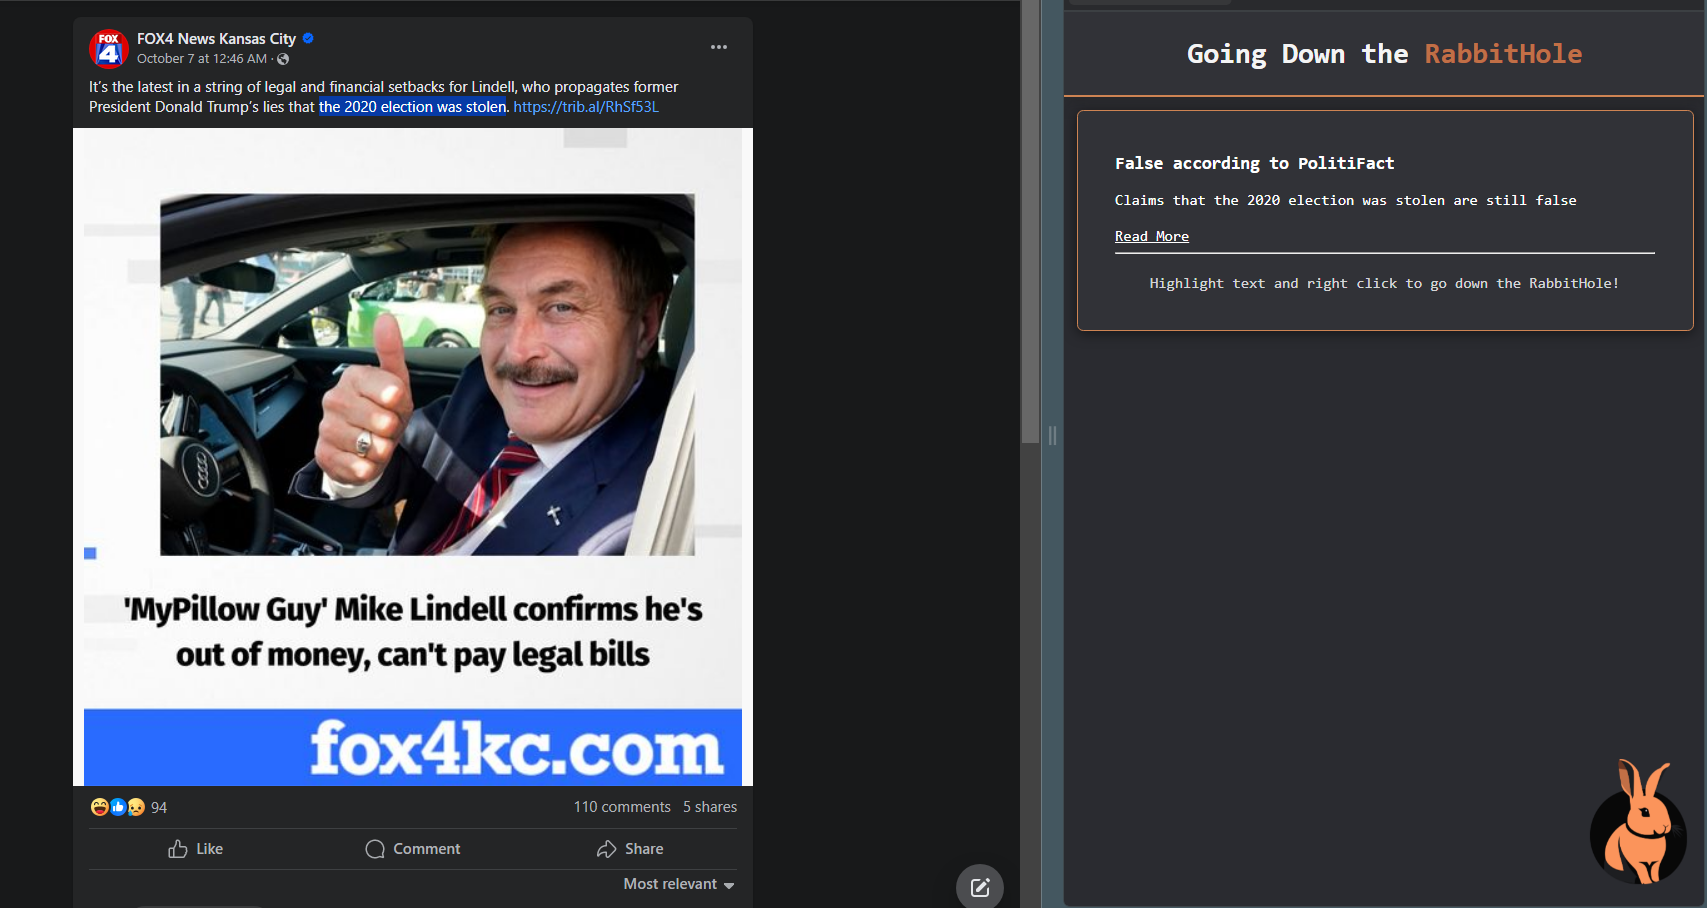Click the fox4kc.com banner

click(413, 747)
